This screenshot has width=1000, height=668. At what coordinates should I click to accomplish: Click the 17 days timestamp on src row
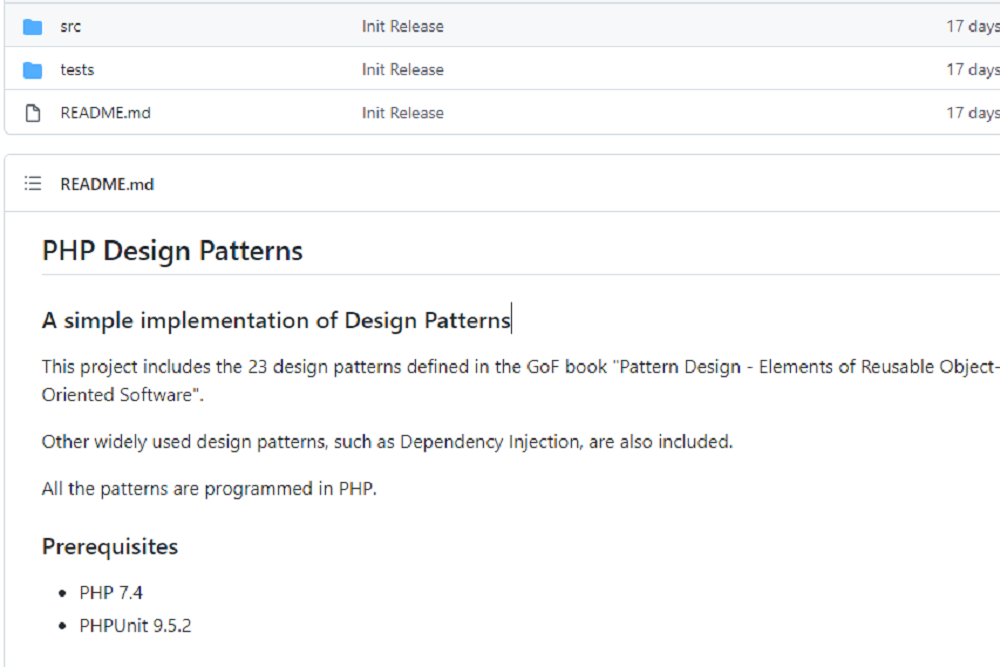pos(972,27)
